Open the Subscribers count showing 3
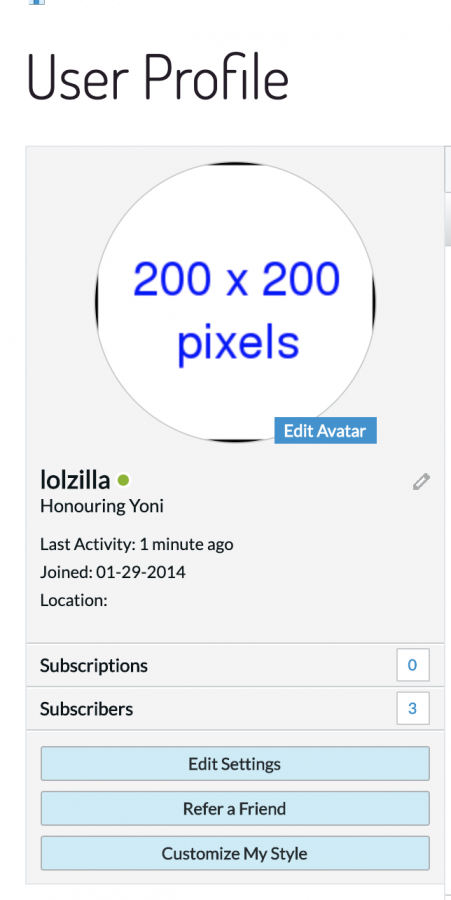The height and width of the screenshot is (900, 451). [413, 708]
